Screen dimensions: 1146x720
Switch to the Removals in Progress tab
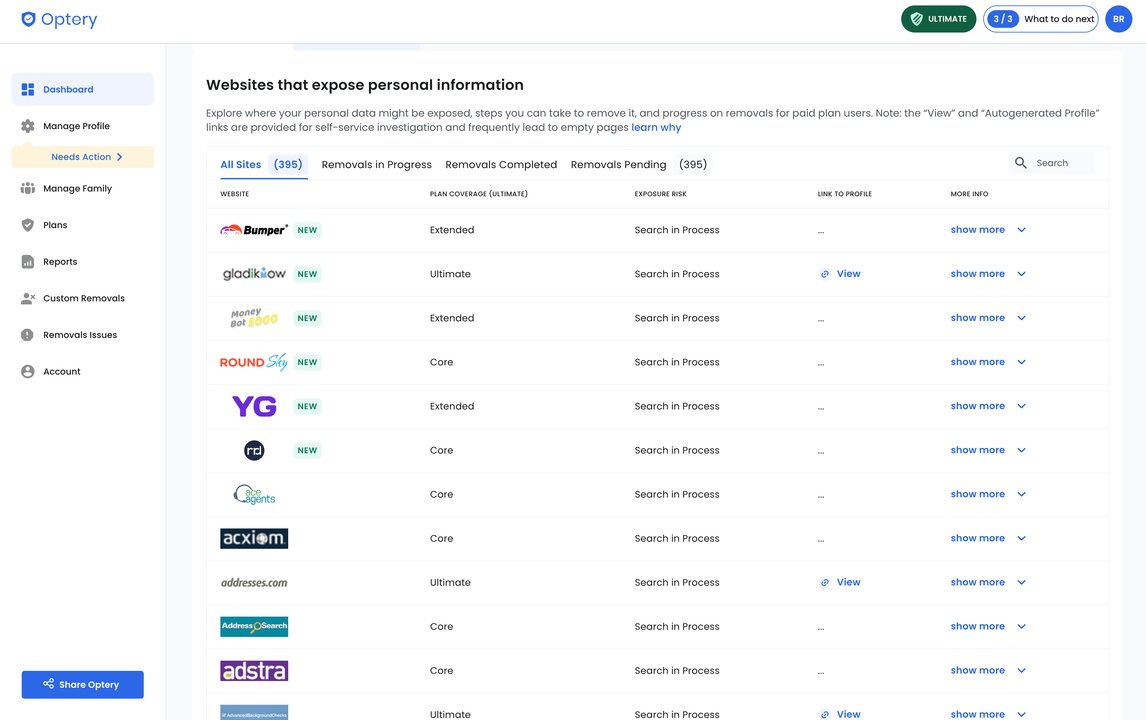(x=376, y=164)
